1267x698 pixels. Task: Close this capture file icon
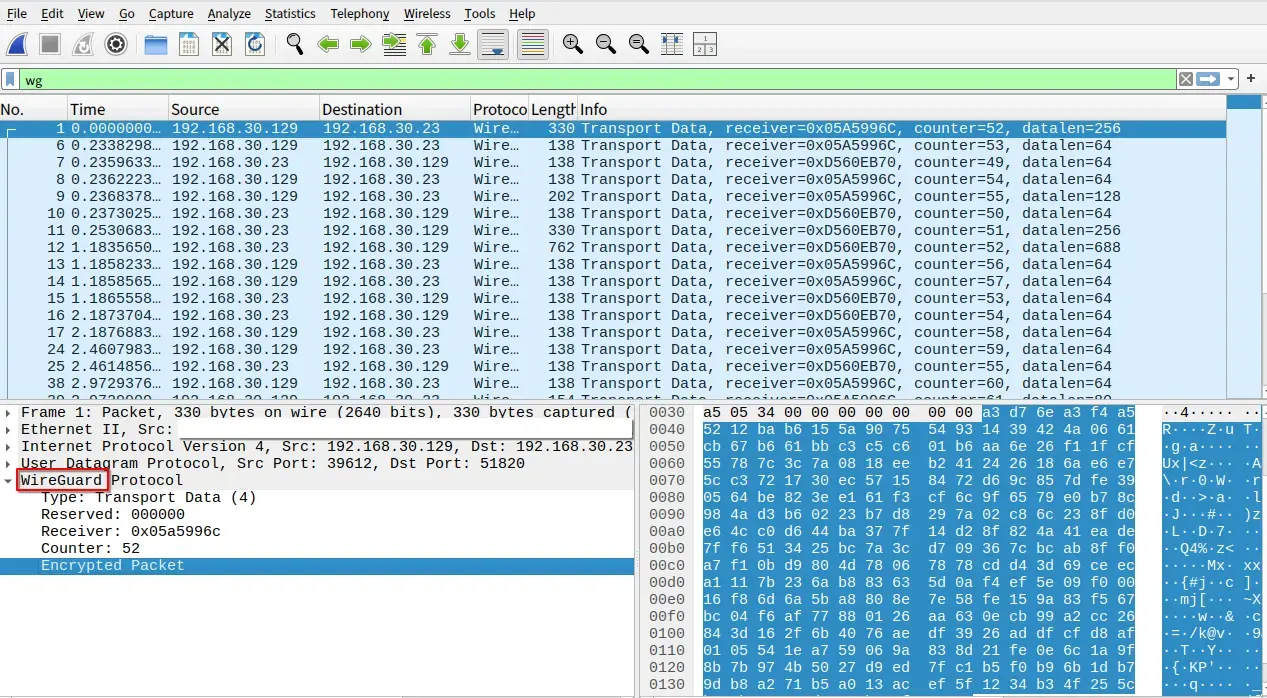tap(222, 44)
